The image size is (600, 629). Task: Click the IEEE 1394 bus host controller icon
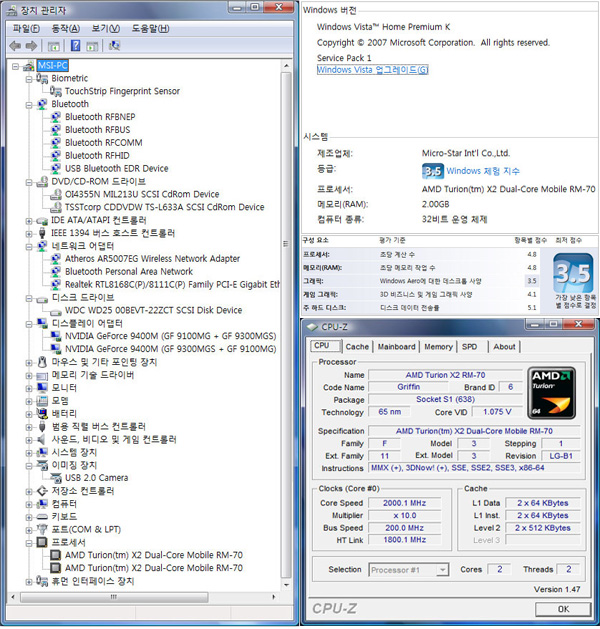(42, 233)
